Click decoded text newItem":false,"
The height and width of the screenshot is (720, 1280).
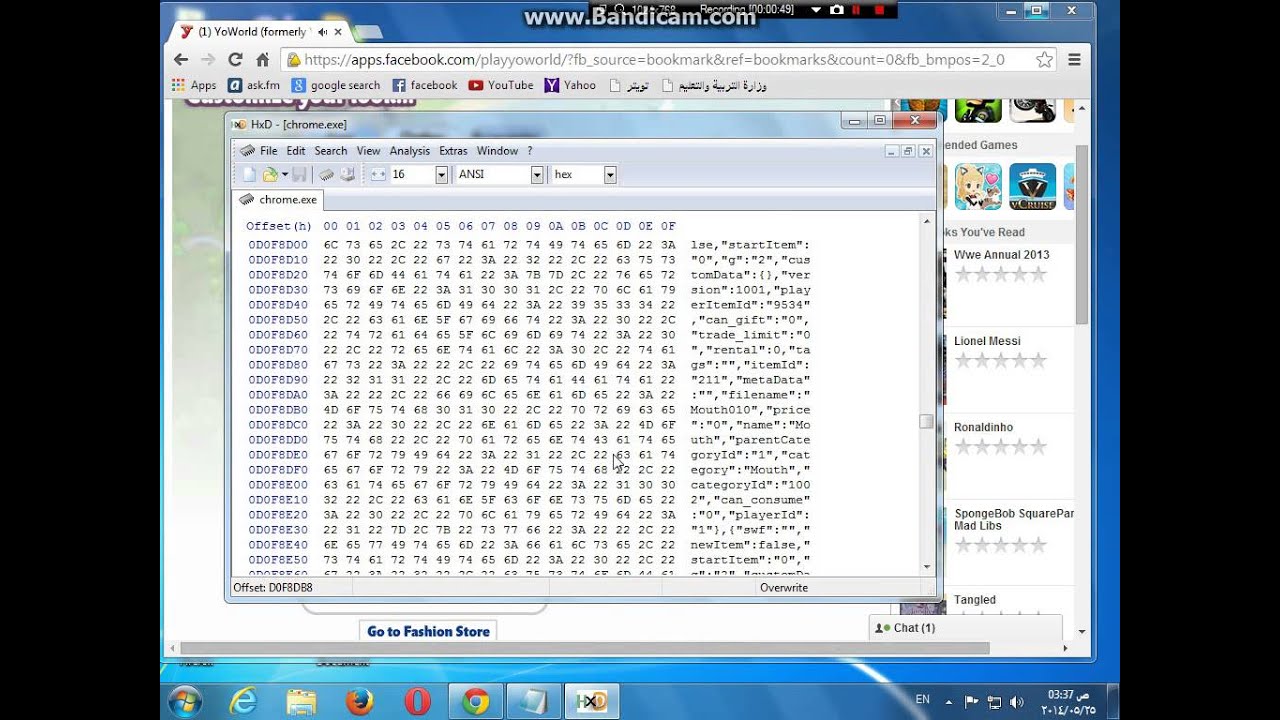tap(751, 545)
